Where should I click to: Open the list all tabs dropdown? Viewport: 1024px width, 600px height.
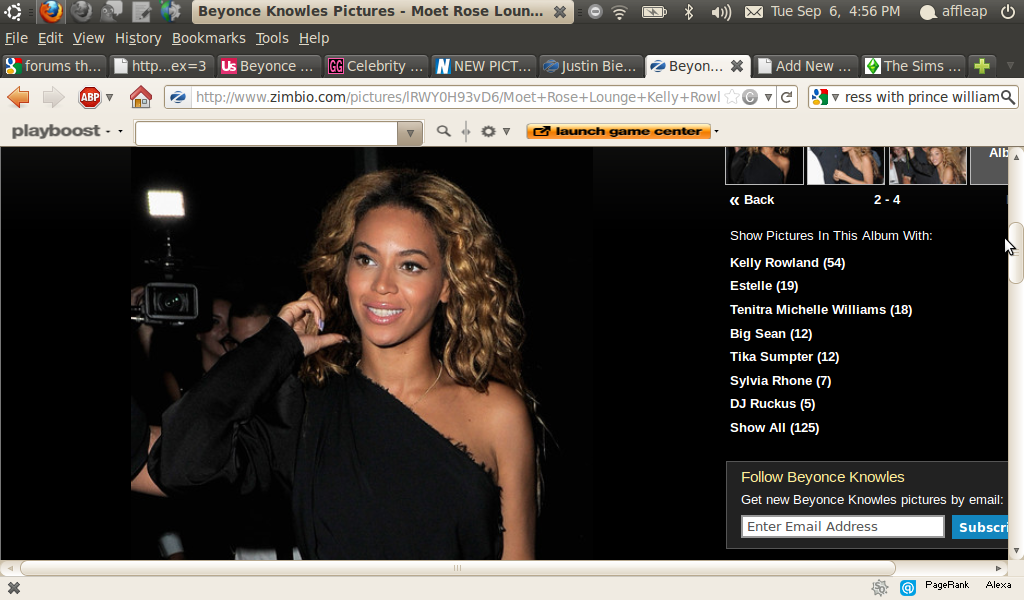[x=1010, y=66]
